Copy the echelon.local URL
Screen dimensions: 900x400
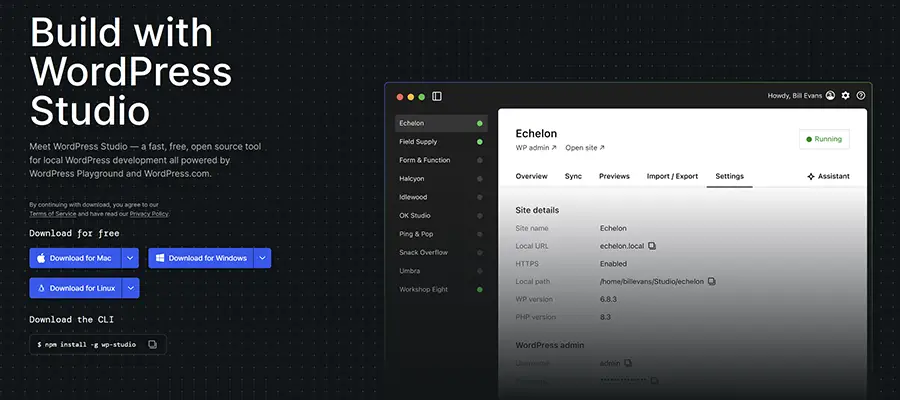pos(652,246)
